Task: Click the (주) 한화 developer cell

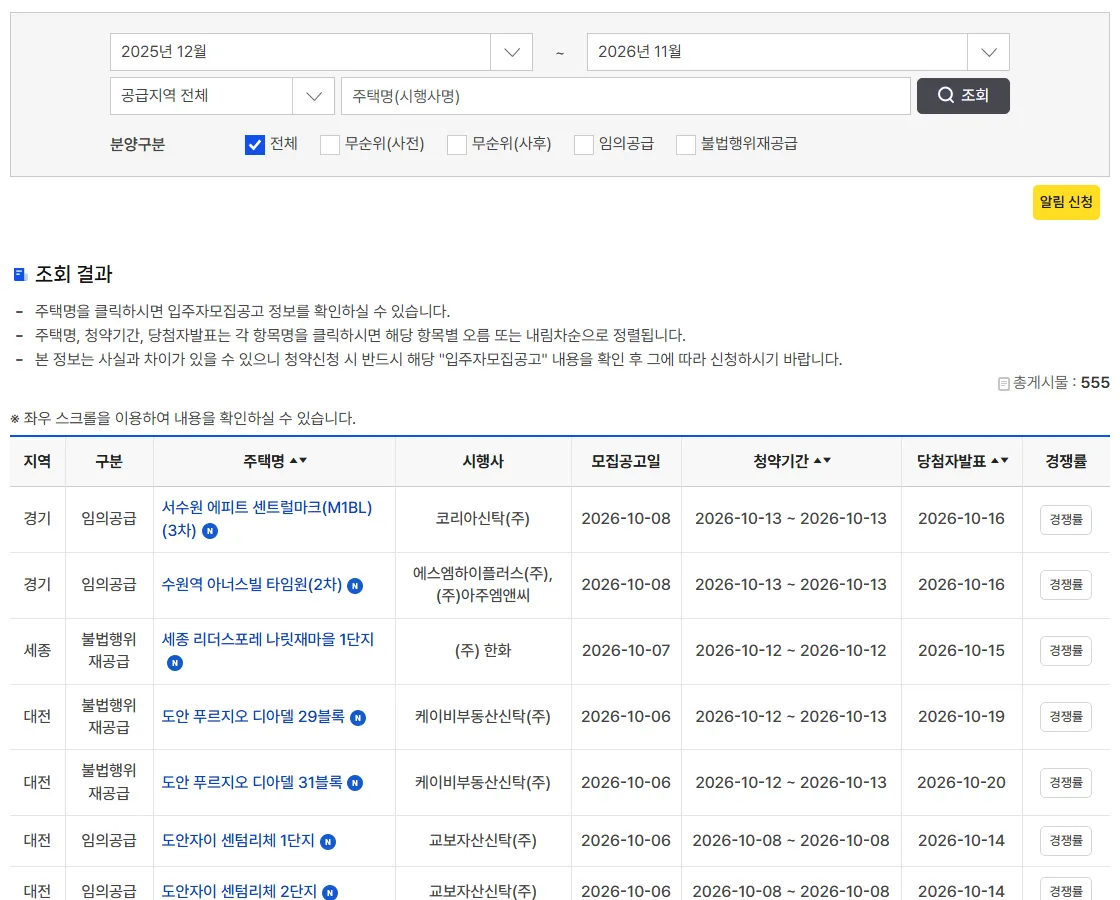Action: pos(483,651)
